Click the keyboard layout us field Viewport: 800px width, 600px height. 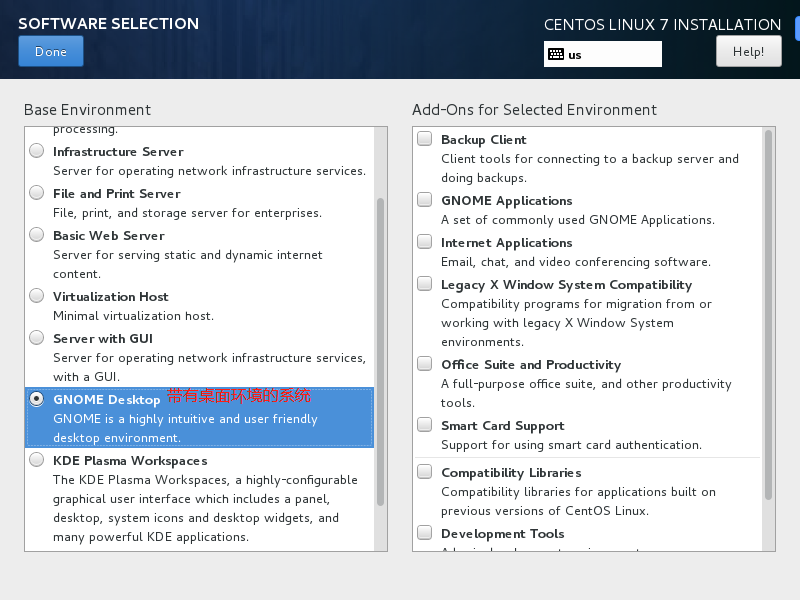[612, 55]
